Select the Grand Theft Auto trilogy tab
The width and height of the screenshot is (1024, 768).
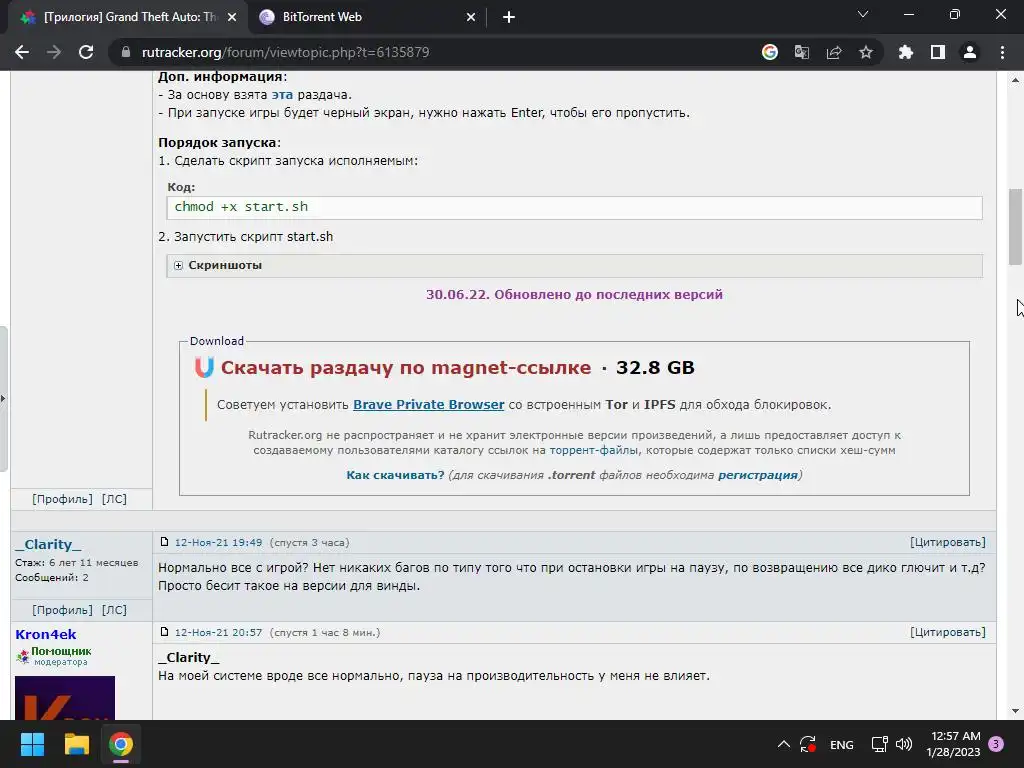(x=129, y=17)
